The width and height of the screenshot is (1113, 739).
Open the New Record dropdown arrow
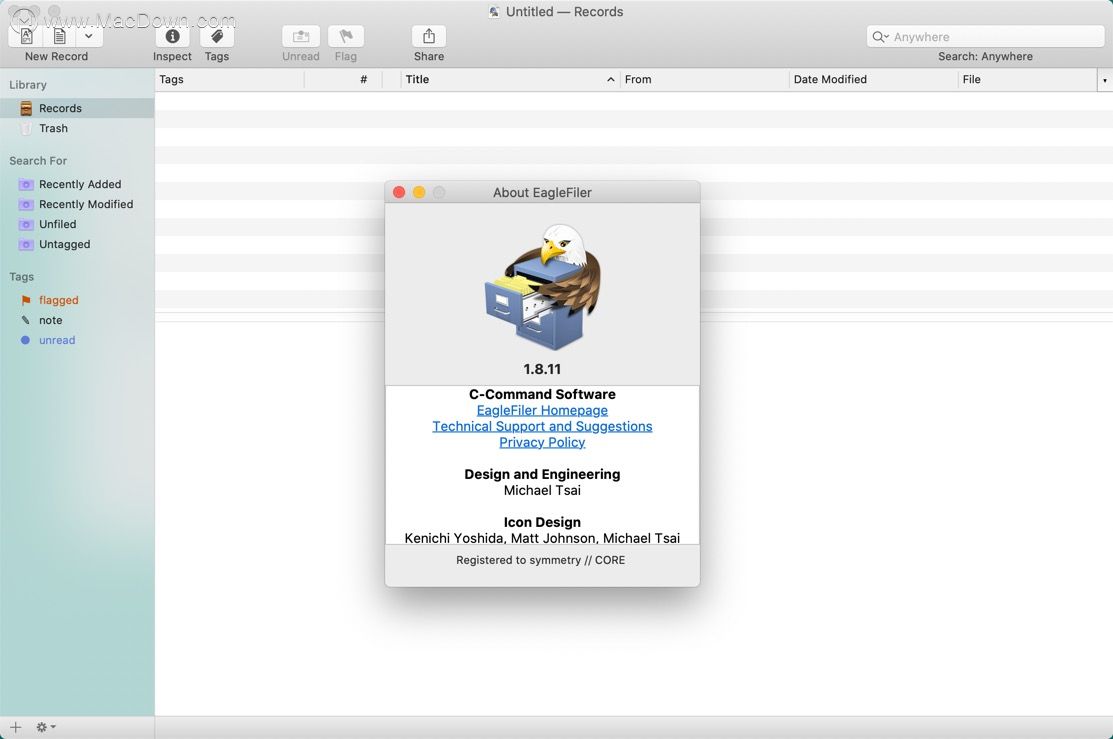pyautogui.click(x=89, y=35)
